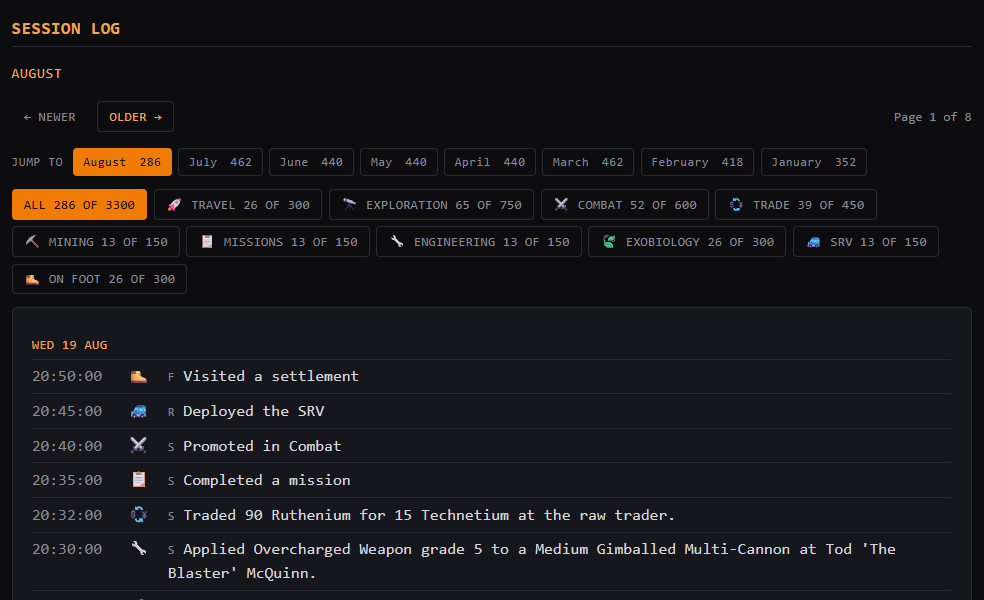Click the boot icon in On Foot filter
This screenshot has height=600, width=984.
32,279
